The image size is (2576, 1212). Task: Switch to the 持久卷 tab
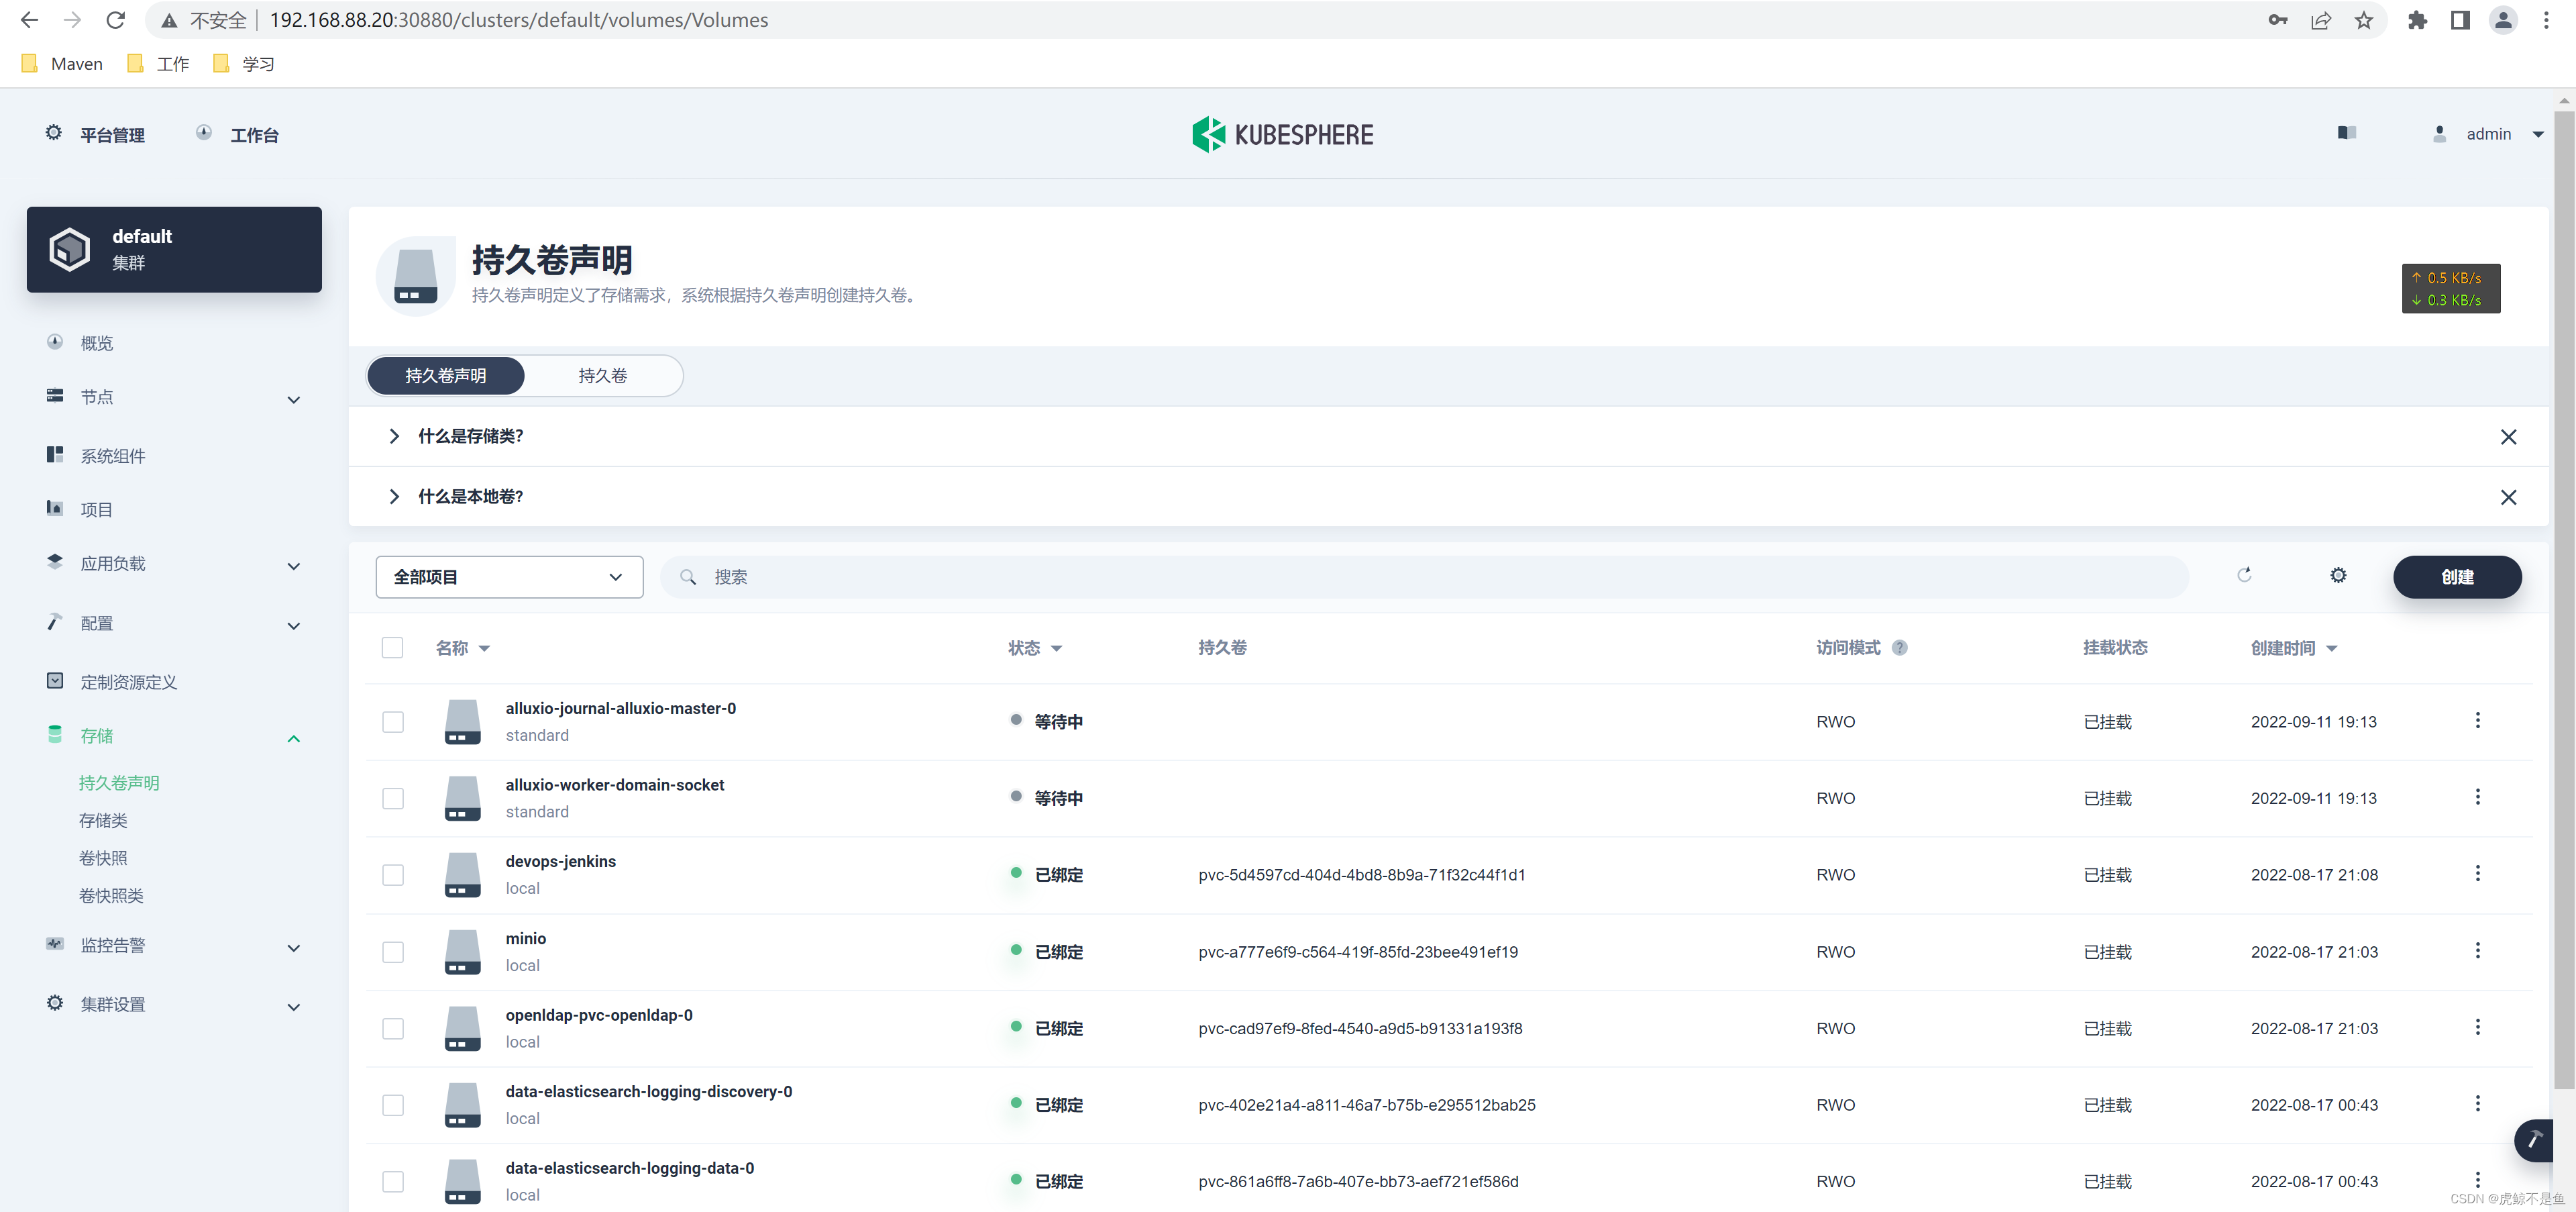point(602,376)
